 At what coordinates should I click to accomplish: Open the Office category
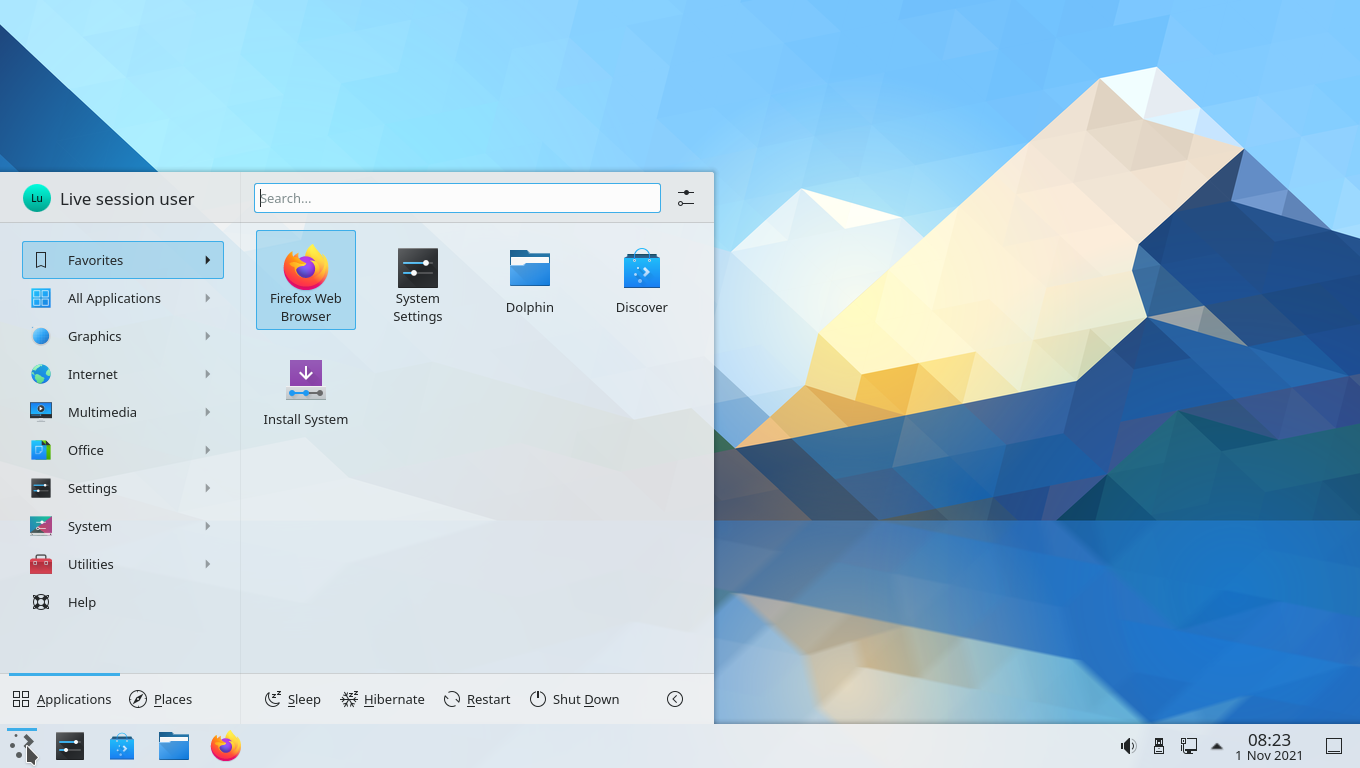(123, 450)
